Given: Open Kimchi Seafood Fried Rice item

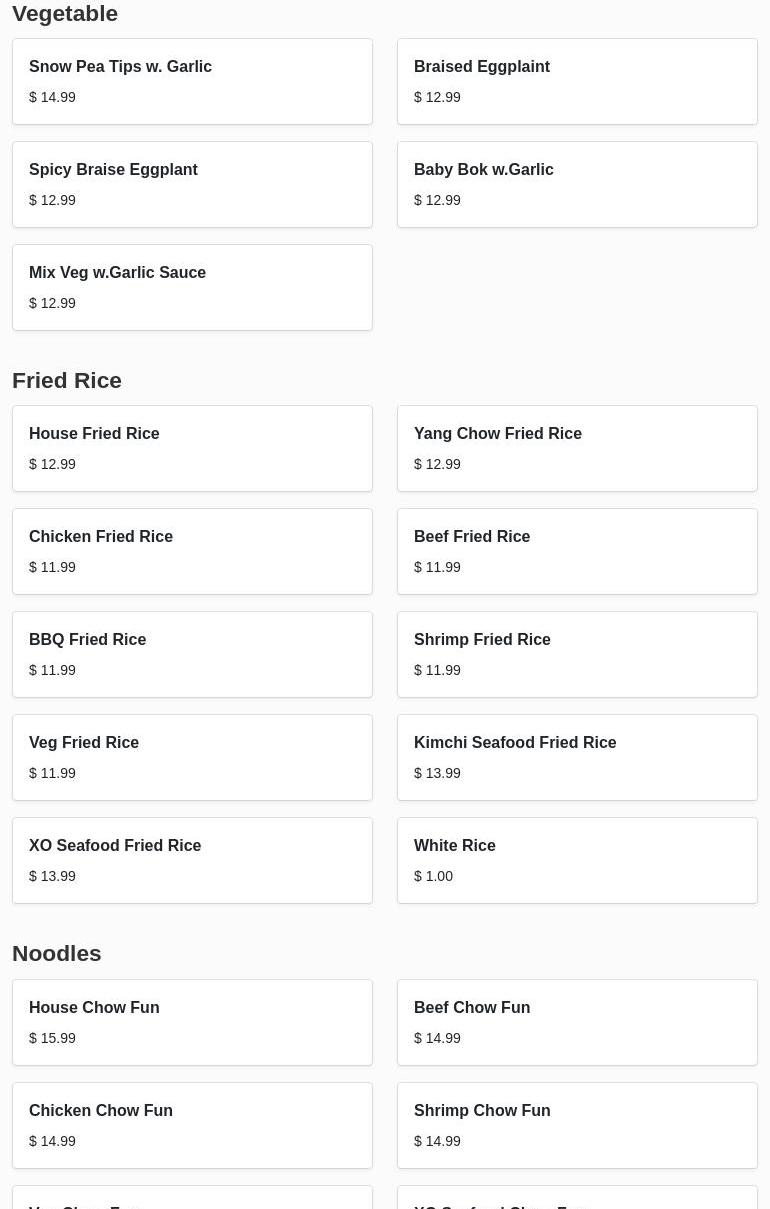Looking at the screenshot, I should click(577, 757).
